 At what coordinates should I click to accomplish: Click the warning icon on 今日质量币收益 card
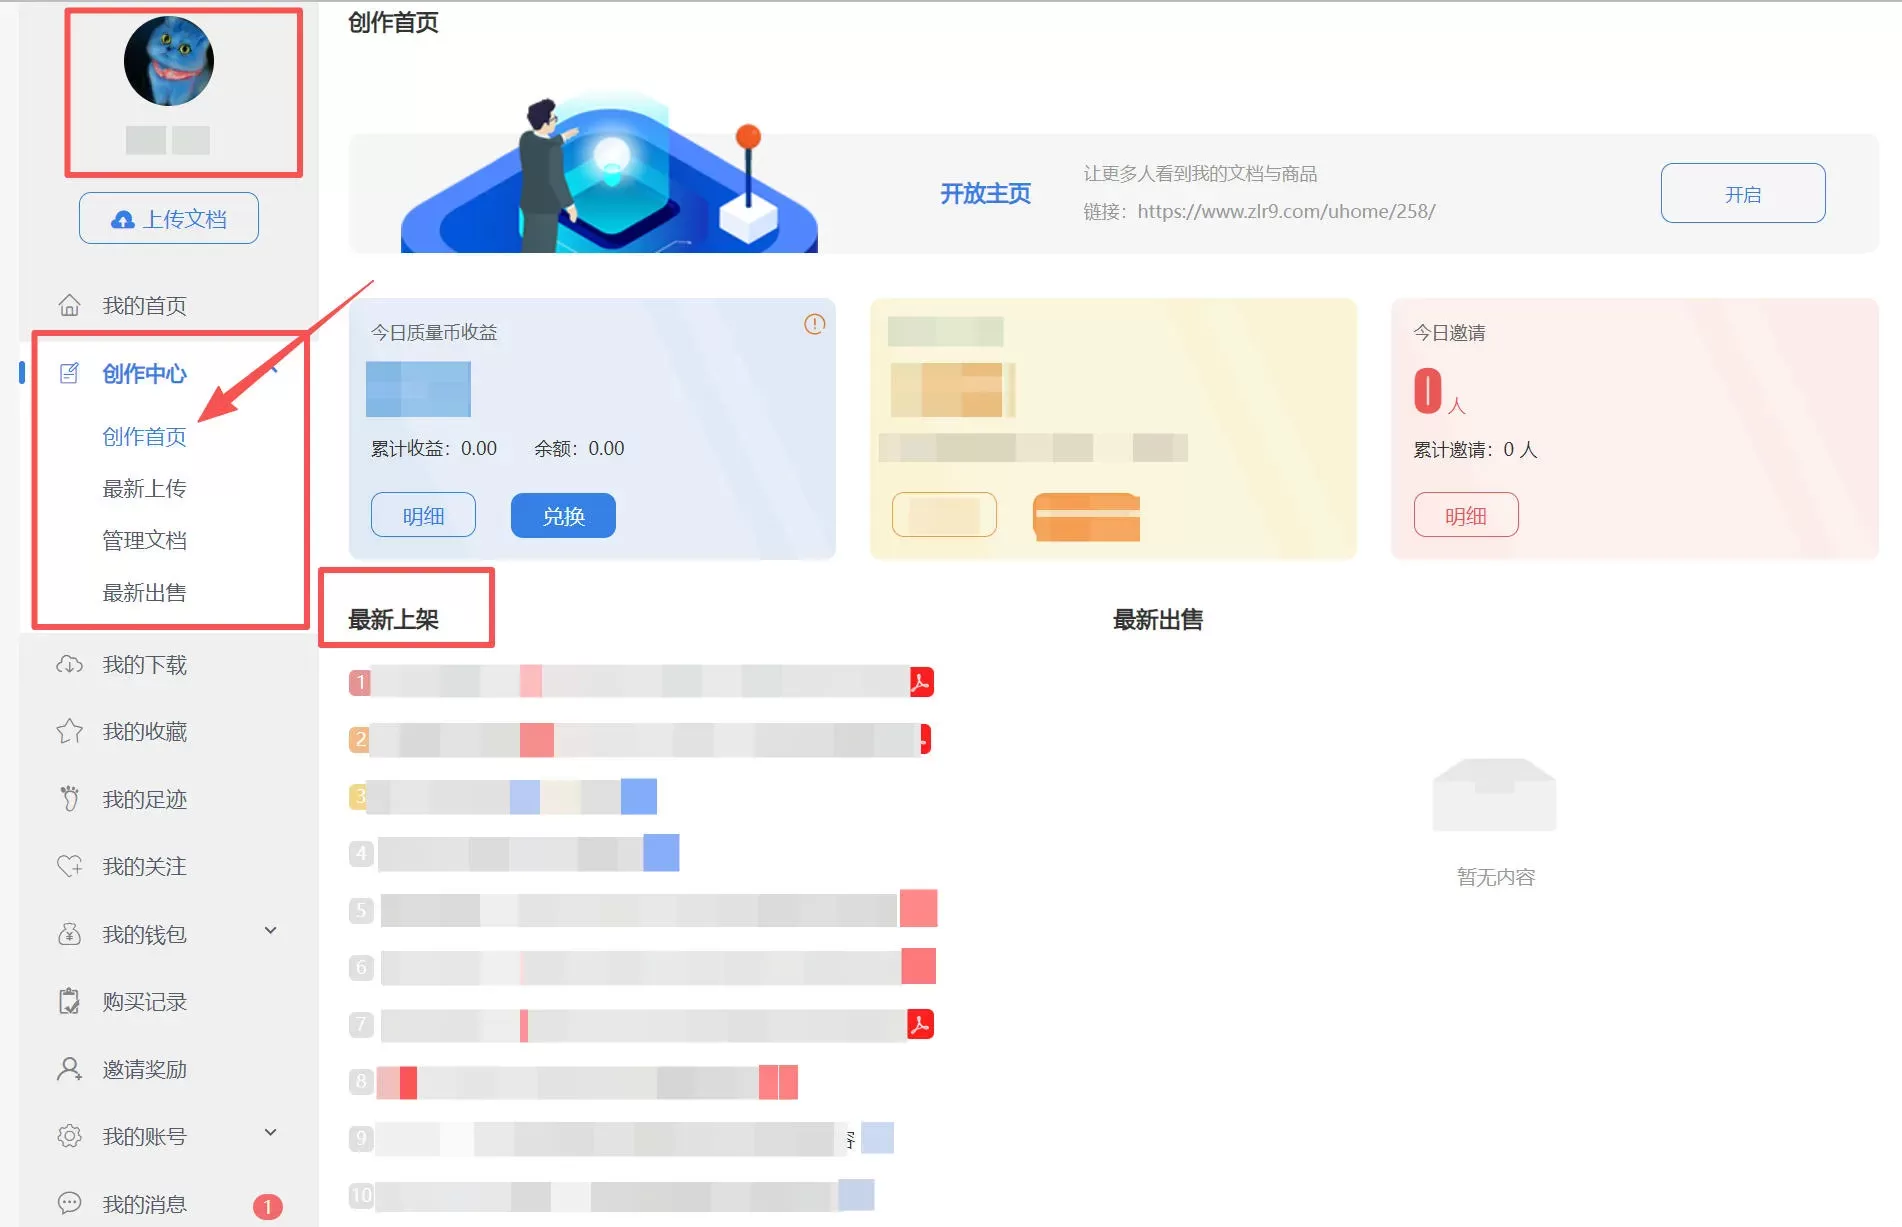click(813, 325)
